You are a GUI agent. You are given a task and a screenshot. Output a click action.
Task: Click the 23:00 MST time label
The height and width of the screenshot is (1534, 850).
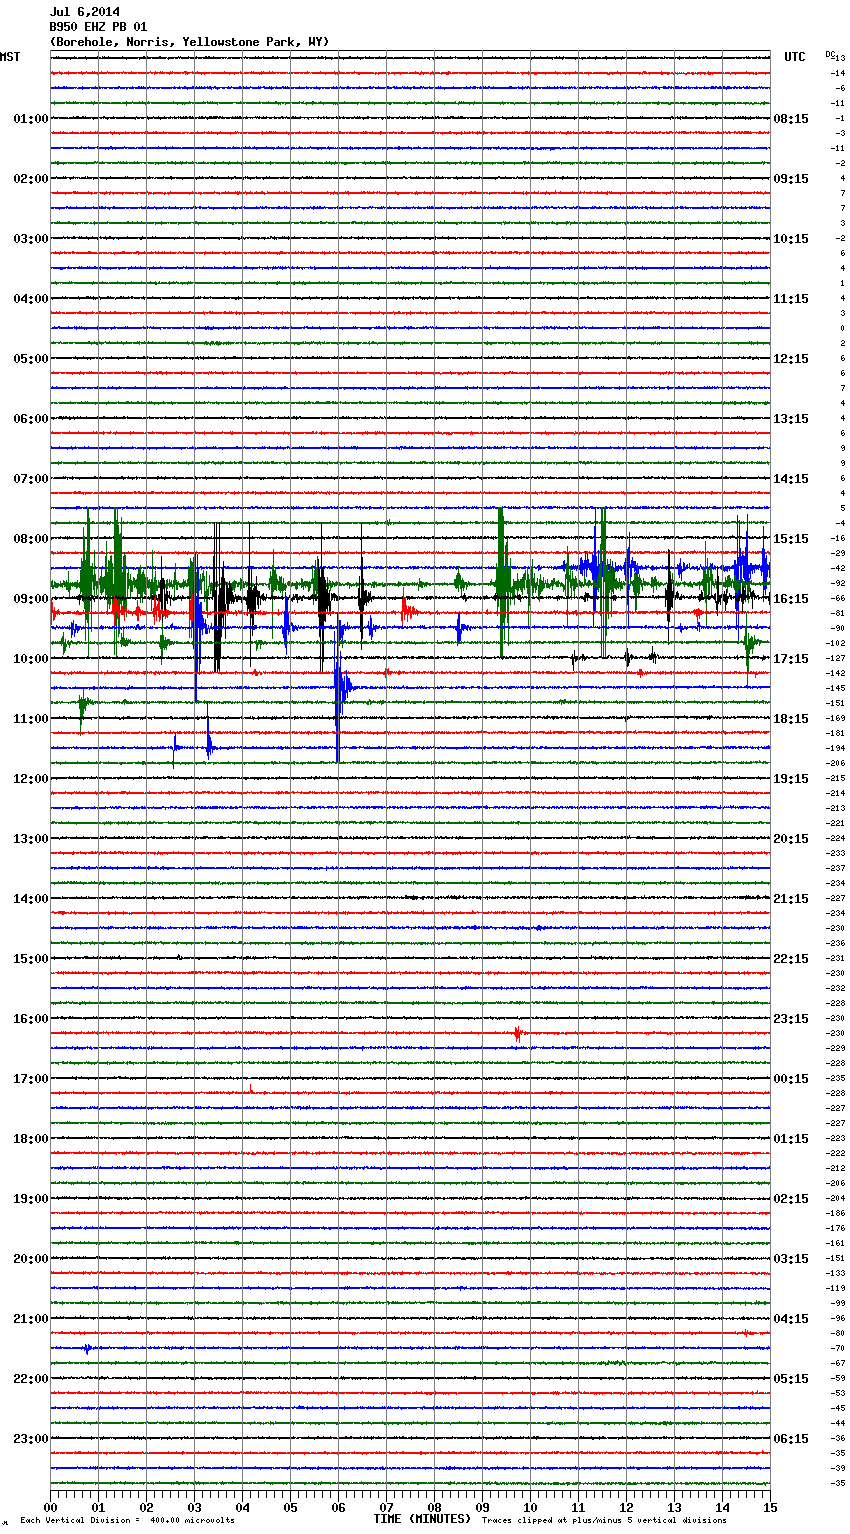pyautogui.click(x=30, y=1439)
